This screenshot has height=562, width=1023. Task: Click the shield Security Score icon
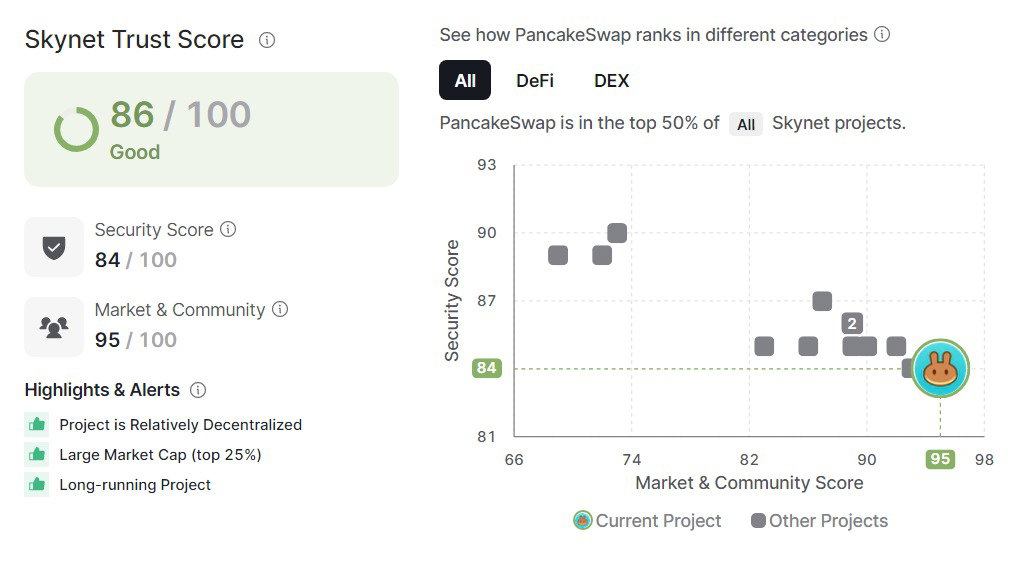tap(54, 247)
